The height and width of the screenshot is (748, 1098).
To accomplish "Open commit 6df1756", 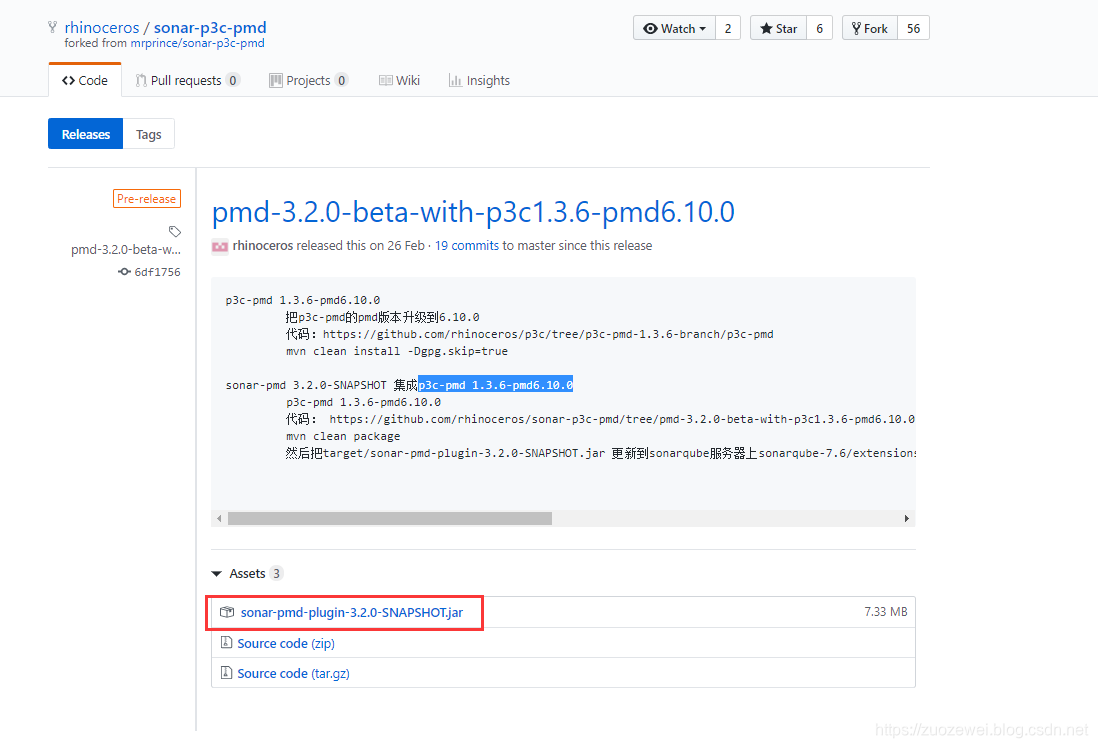I will (x=157, y=272).
